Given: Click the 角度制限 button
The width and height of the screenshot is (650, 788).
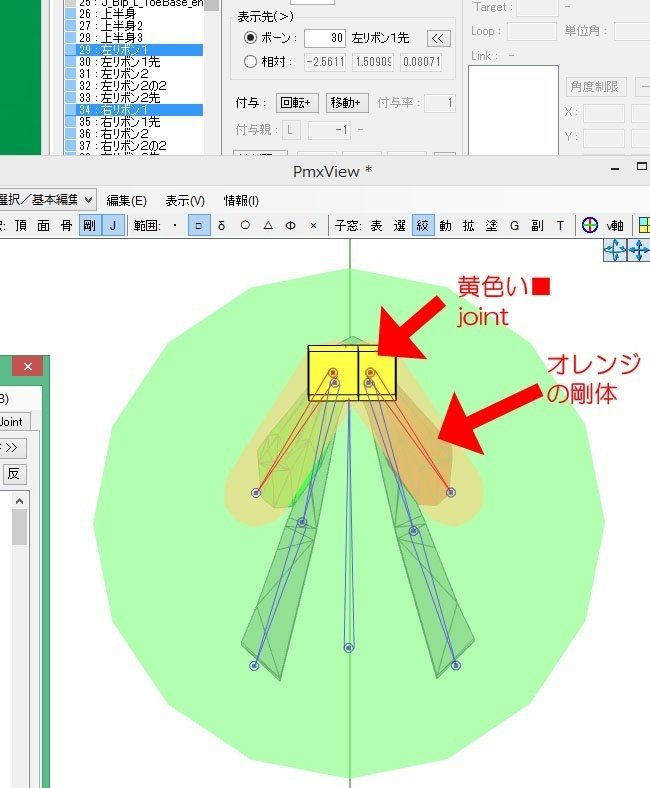Looking at the screenshot, I should point(596,86).
